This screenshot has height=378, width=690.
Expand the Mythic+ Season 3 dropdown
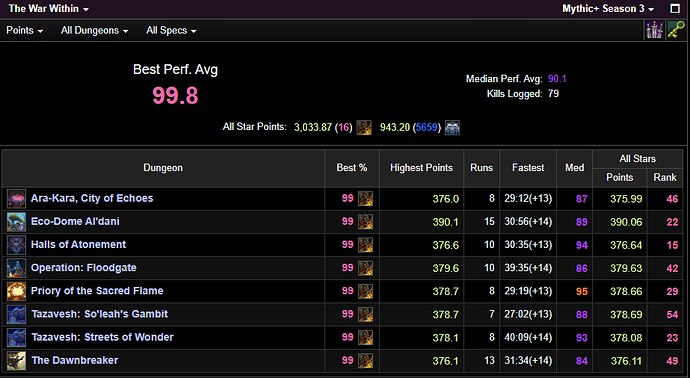608,9
